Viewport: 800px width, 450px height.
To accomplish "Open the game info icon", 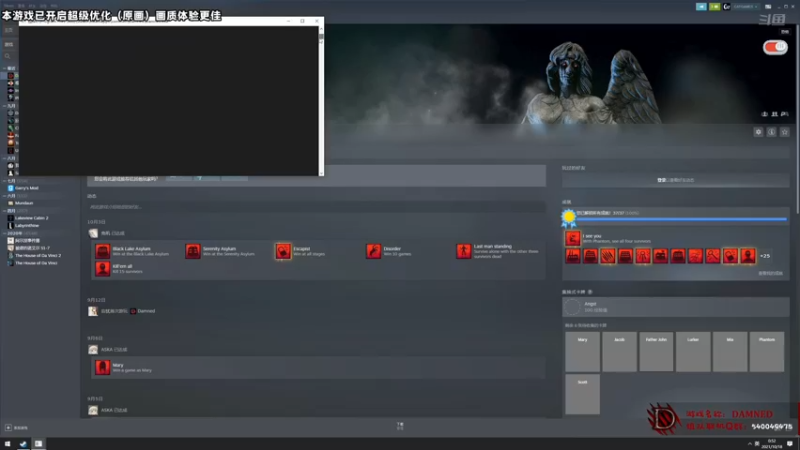I will (x=771, y=132).
